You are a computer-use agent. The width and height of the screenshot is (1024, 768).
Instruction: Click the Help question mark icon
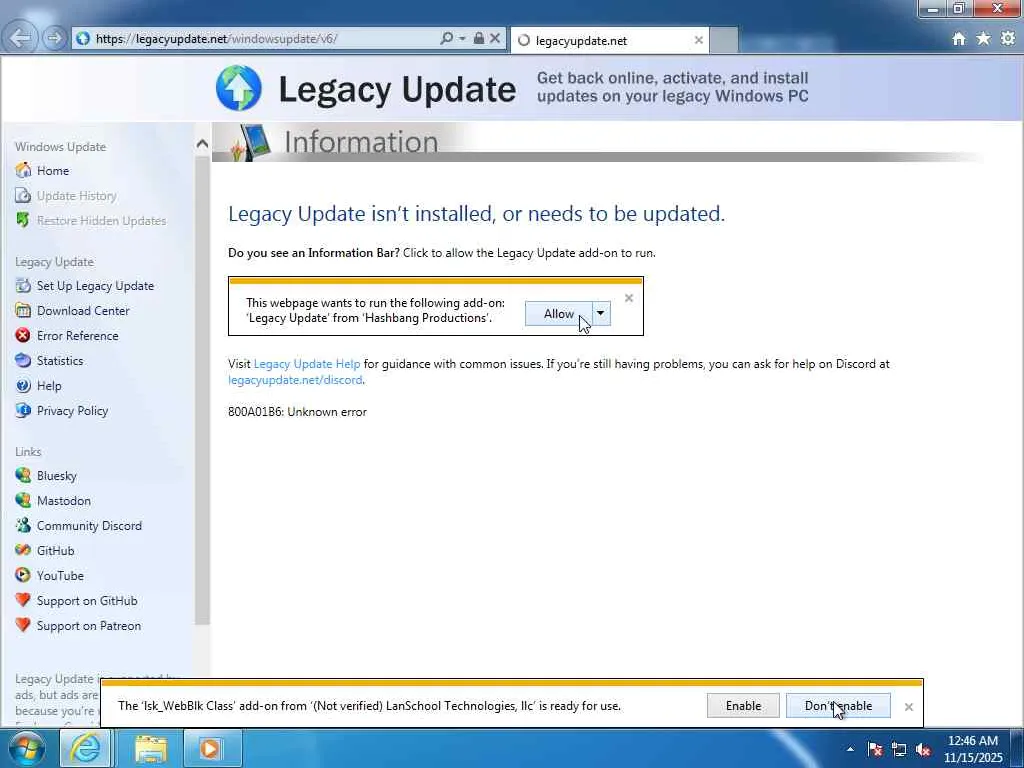point(23,385)
